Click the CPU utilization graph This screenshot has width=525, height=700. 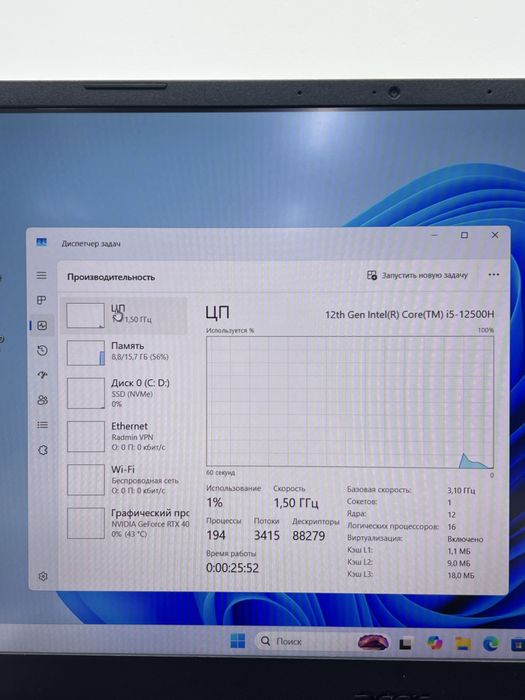tap(350, 402)
